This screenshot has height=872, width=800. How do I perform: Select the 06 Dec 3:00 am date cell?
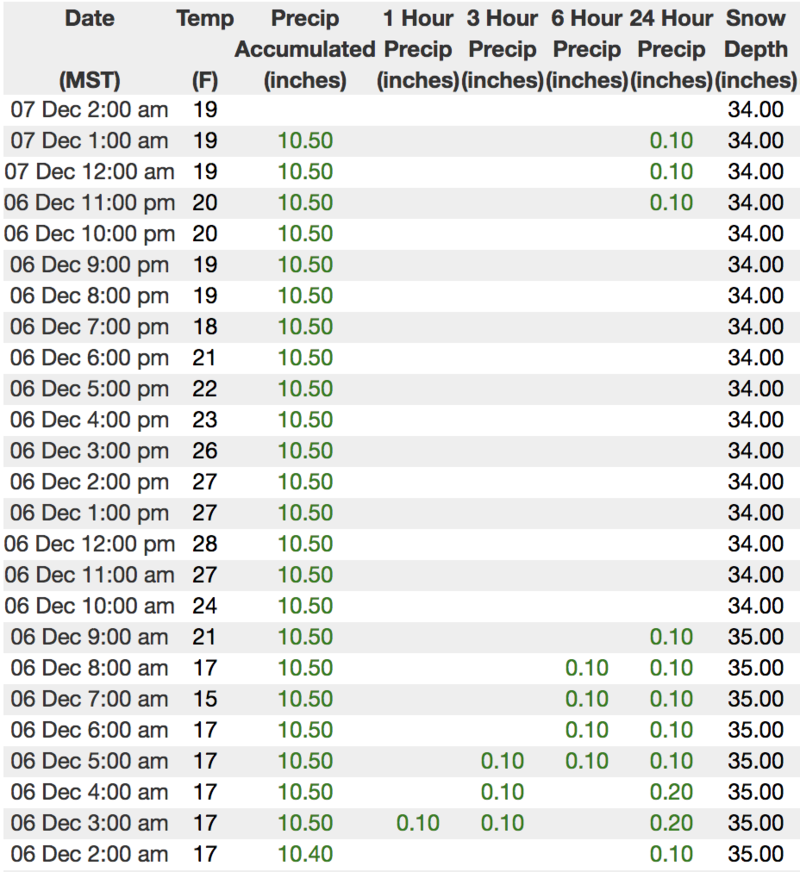tap(89, 824)
